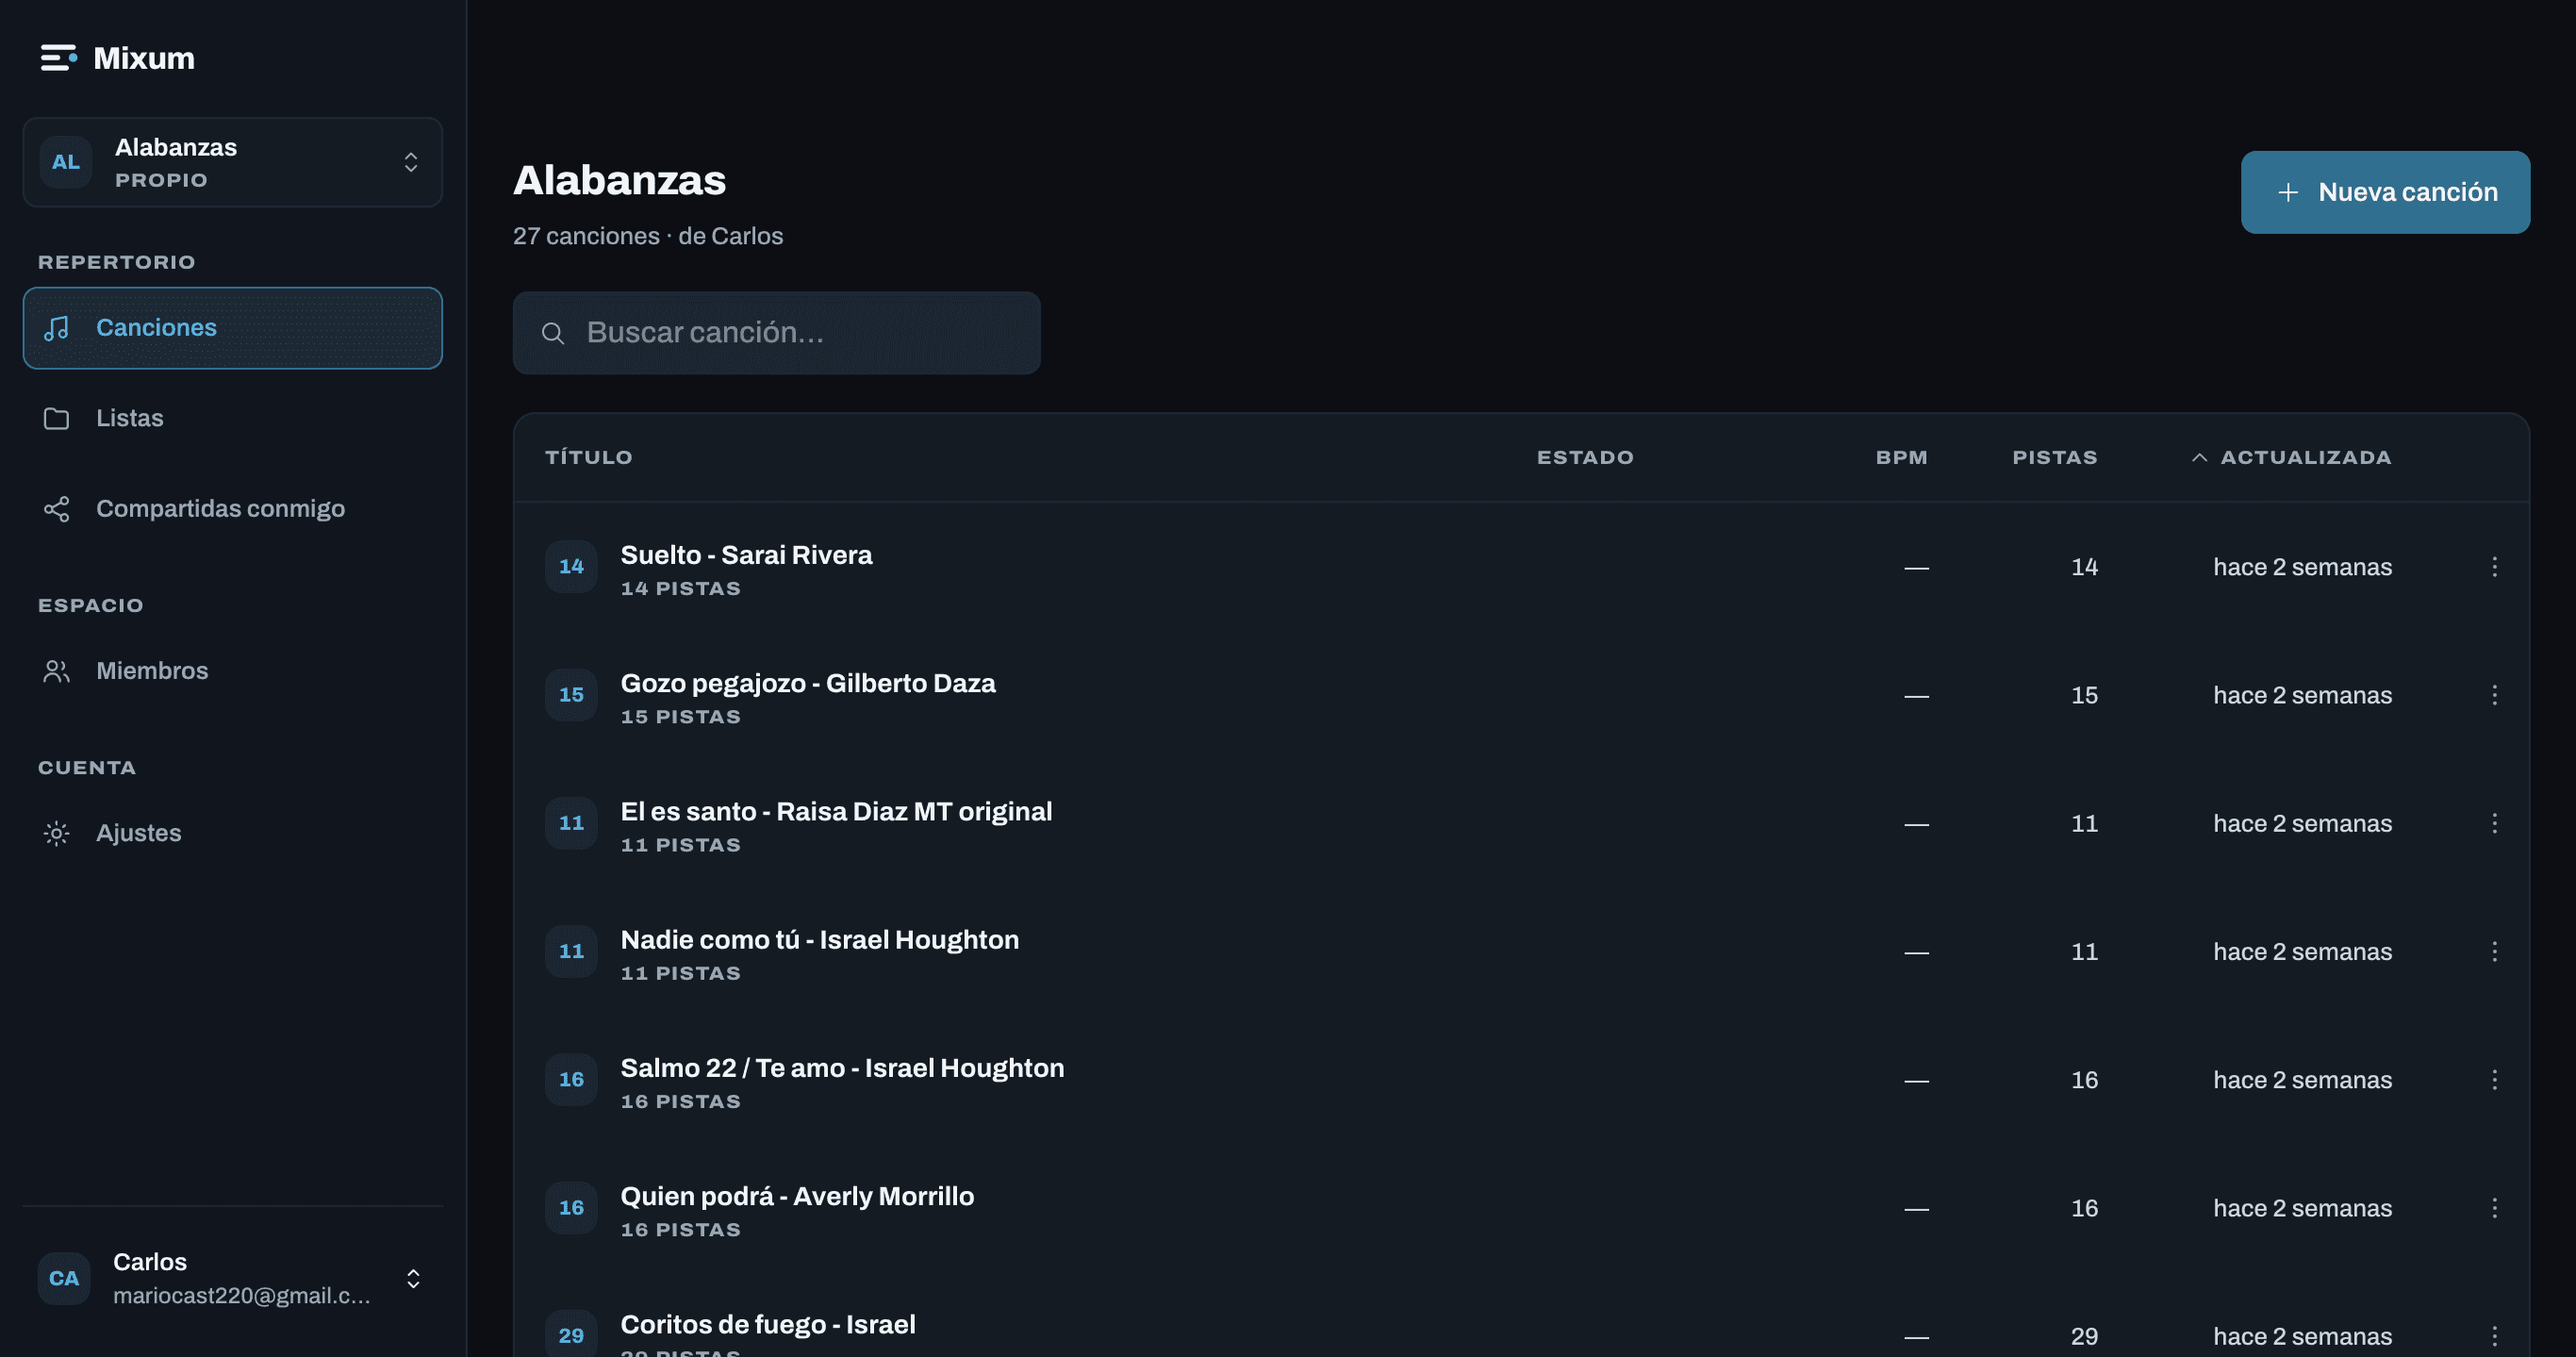2576x1357 pixels.
Task: Focus the Buscar canción search field
Action: coord(776,333)
